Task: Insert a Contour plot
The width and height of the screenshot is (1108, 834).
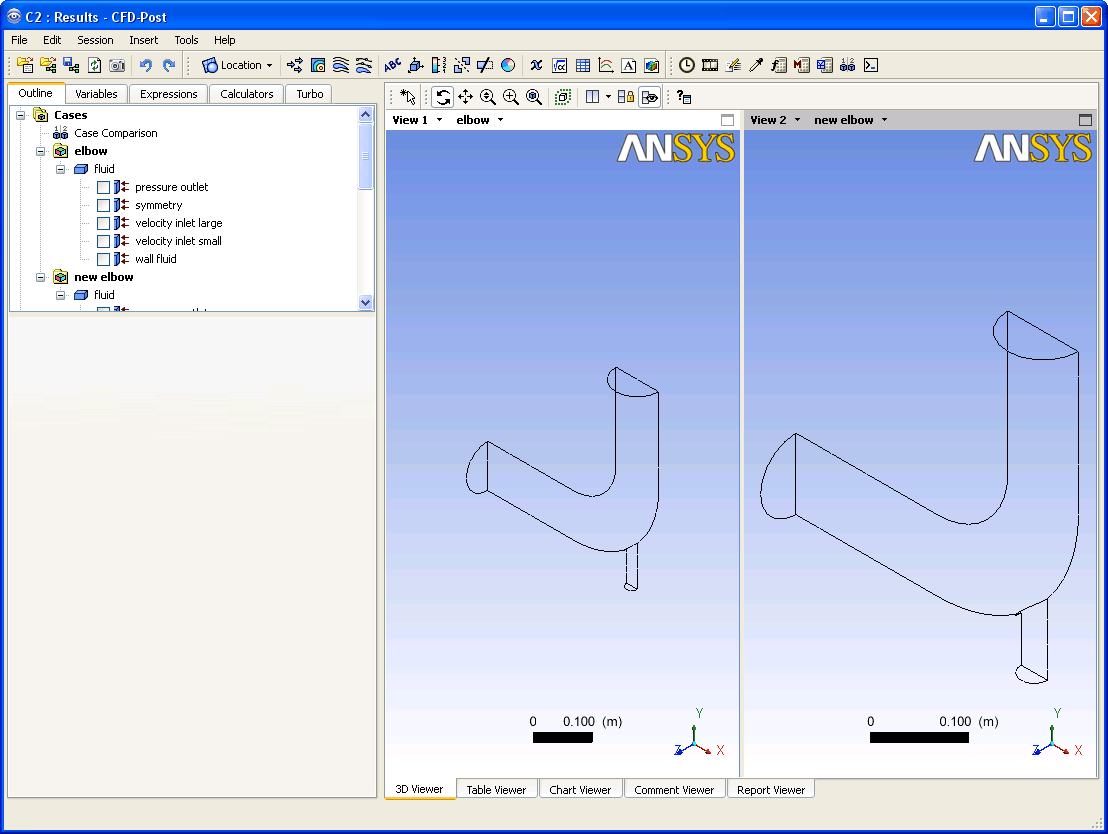Action: point(318,65)
